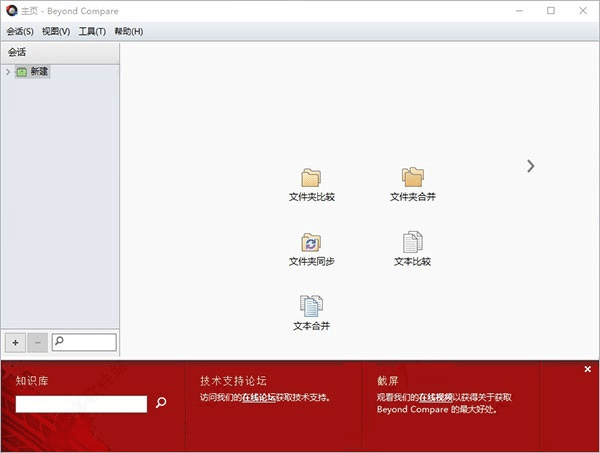The image size is (600, 453).
Task: Click the 技术支持论坛 heading
Action: pos(233,381)
